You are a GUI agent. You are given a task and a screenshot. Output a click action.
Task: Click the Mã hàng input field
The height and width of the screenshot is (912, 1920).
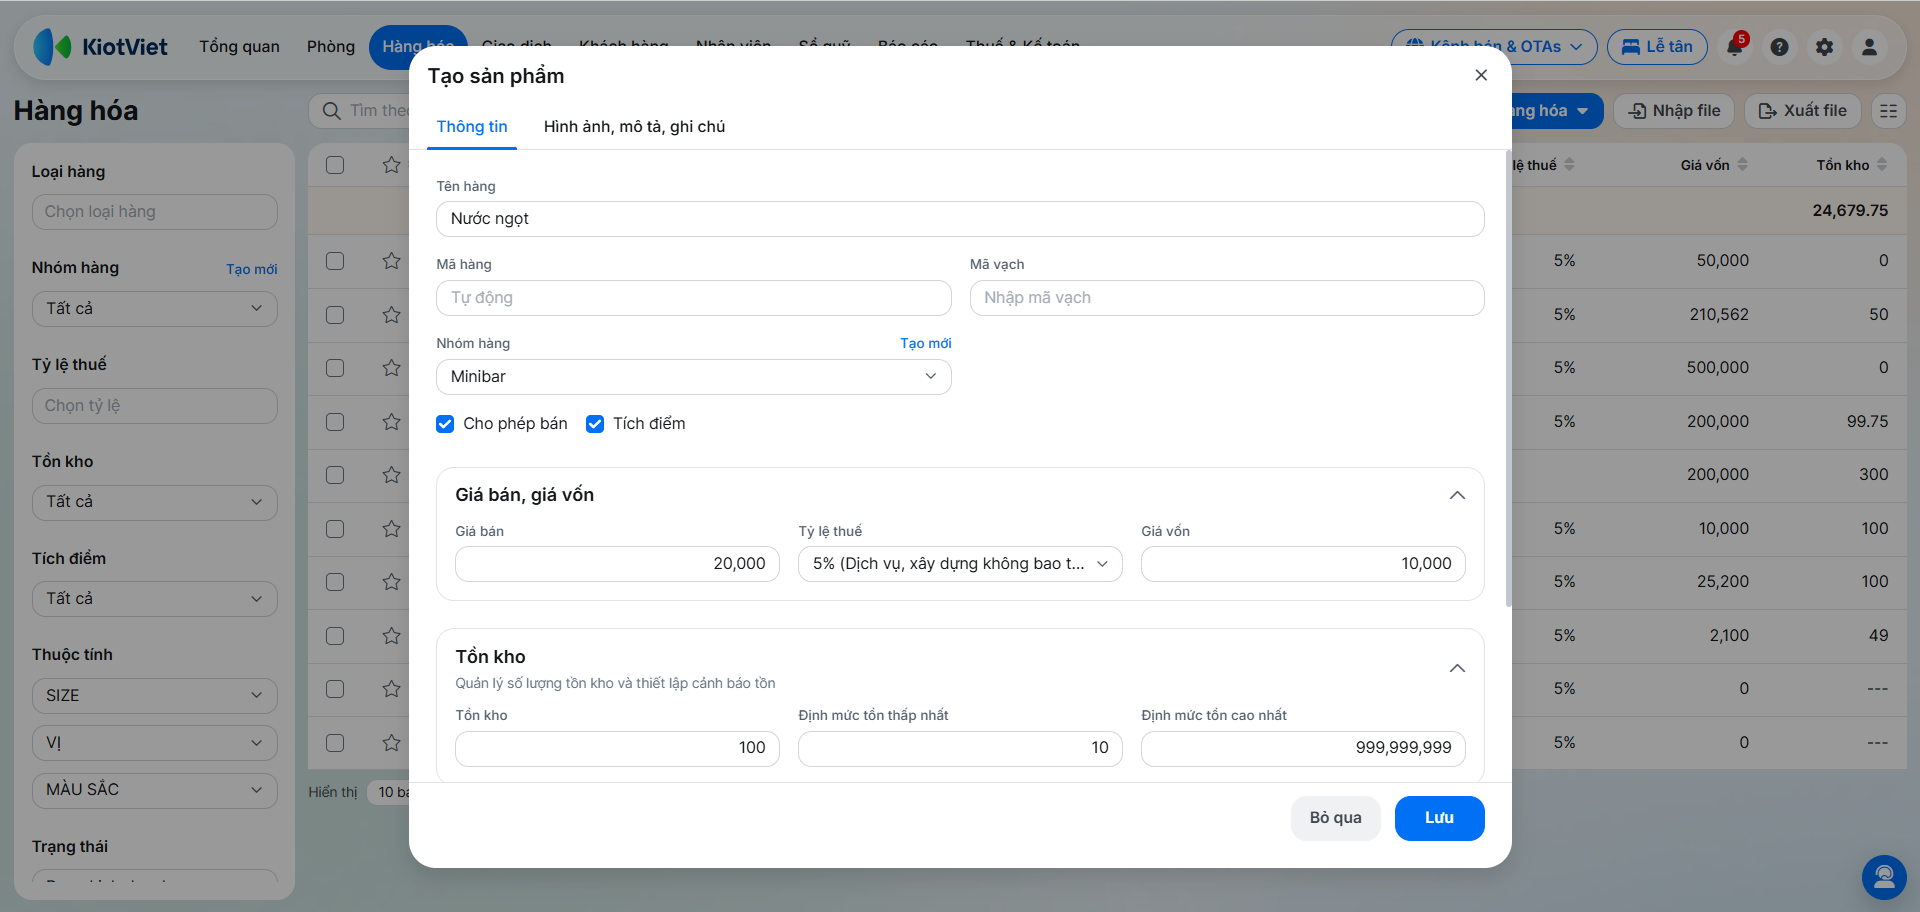pos(693,298)
